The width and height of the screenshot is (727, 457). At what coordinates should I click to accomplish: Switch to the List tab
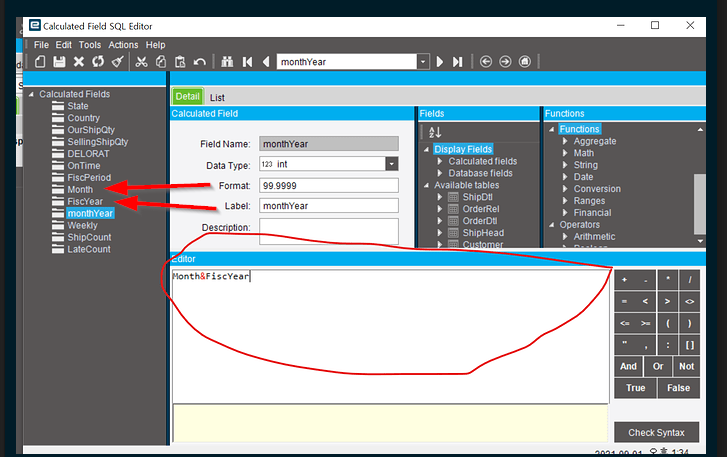217,98
